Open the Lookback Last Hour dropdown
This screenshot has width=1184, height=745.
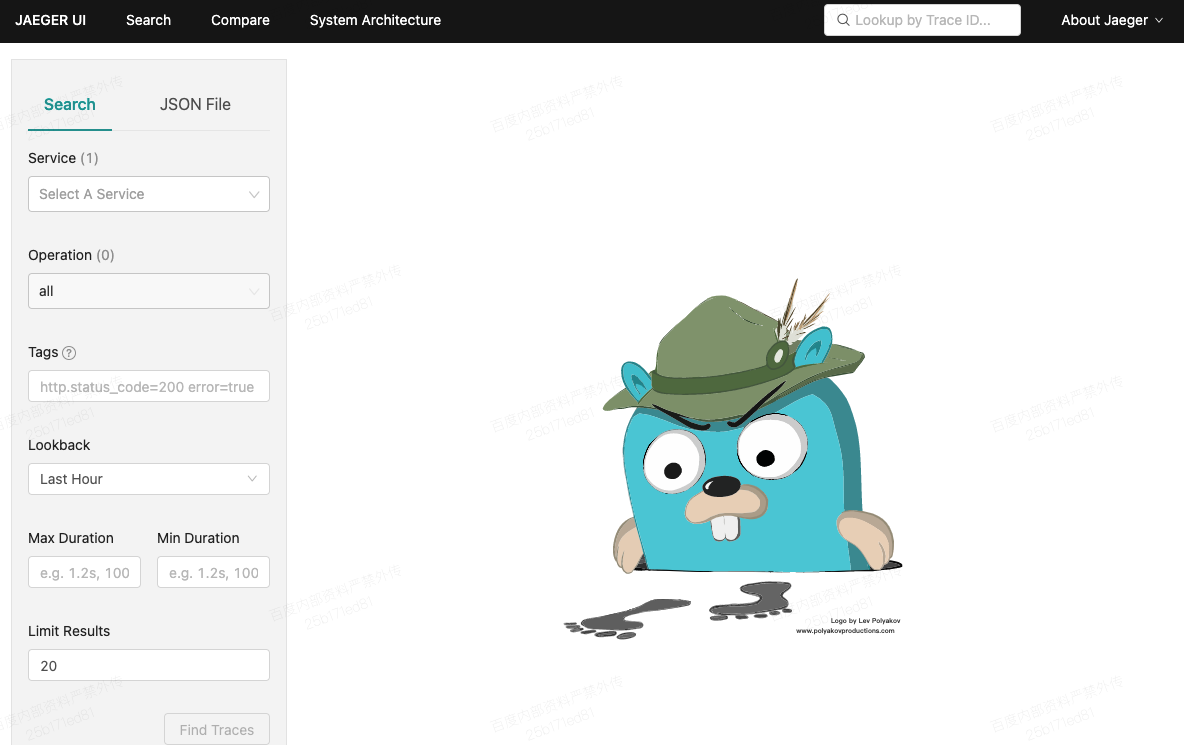[x=149, y=479]
